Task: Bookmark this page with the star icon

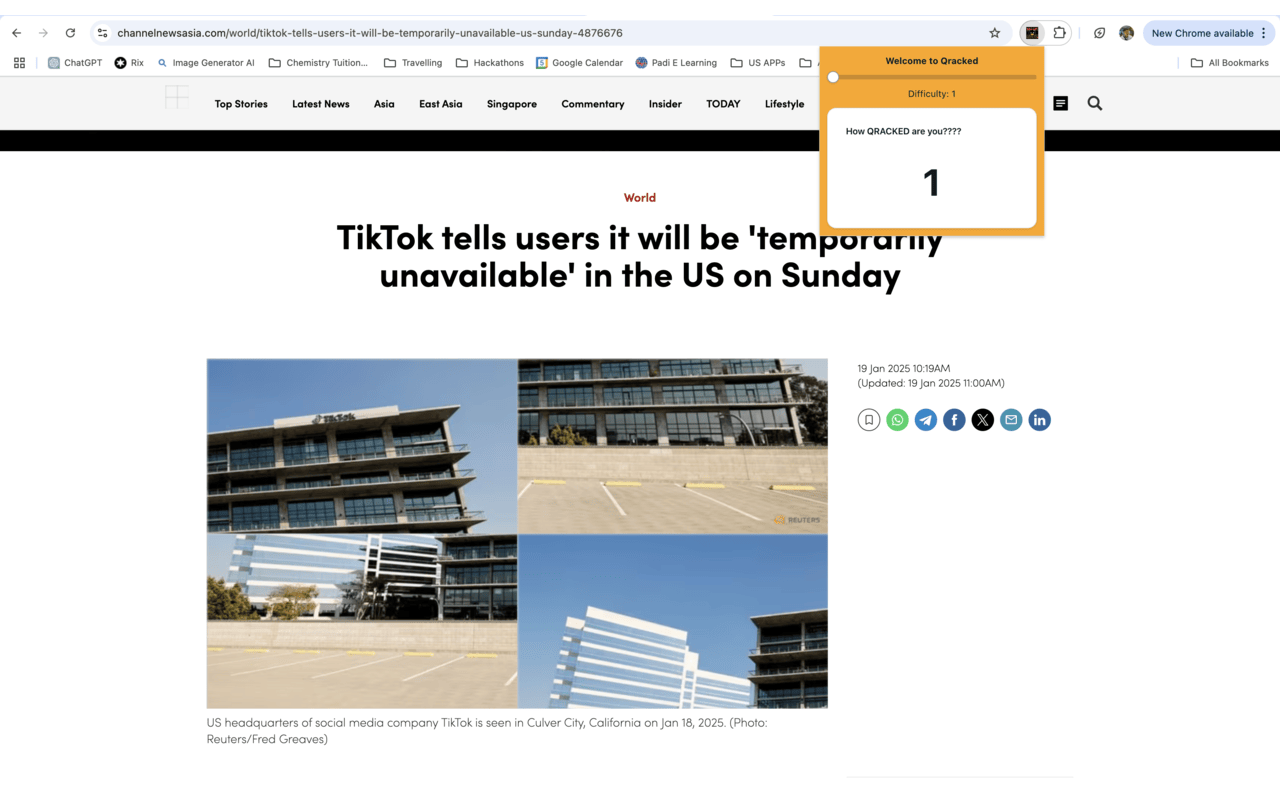Action: point(995,33)
